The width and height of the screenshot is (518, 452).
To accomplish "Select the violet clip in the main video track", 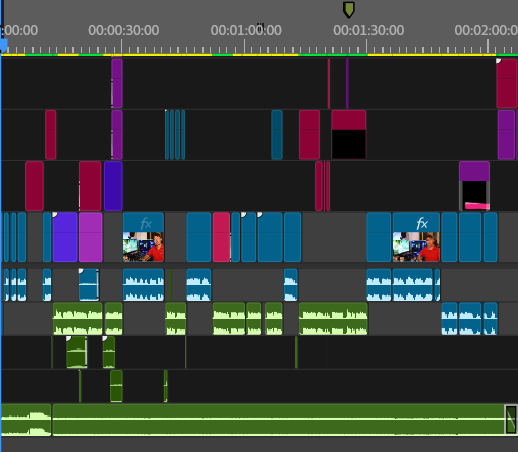I will point(65,237).
